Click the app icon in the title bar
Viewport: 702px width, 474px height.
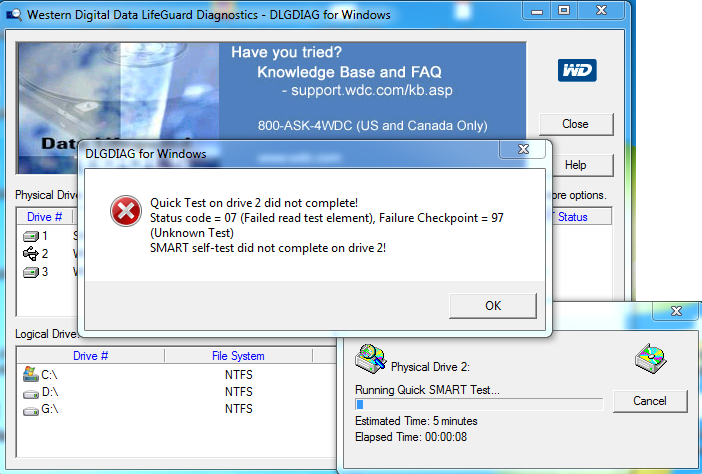[x=13, y=15]
